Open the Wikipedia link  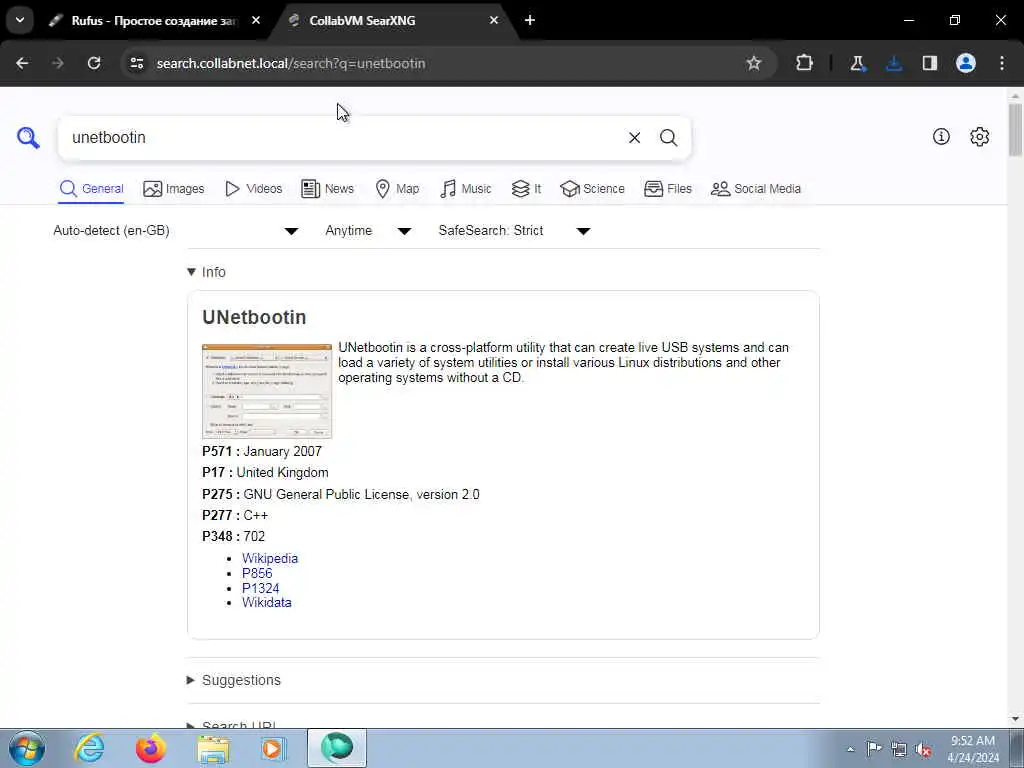point(270,558)
